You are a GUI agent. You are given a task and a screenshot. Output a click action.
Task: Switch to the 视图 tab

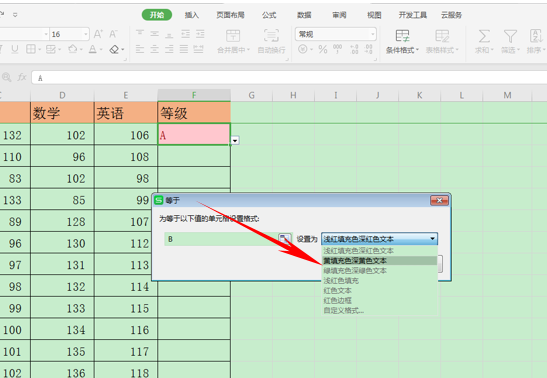pyautogui.click(x=374, y=15)
